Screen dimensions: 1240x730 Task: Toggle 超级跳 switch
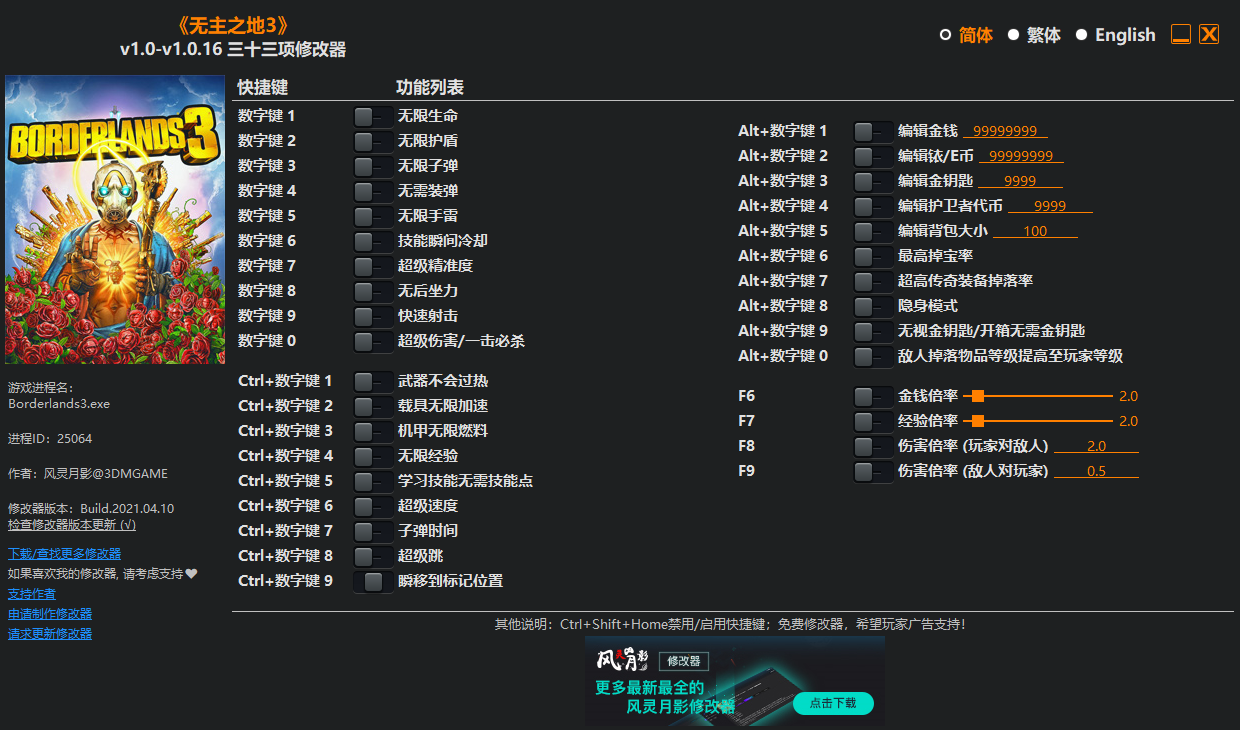(373, 556)
